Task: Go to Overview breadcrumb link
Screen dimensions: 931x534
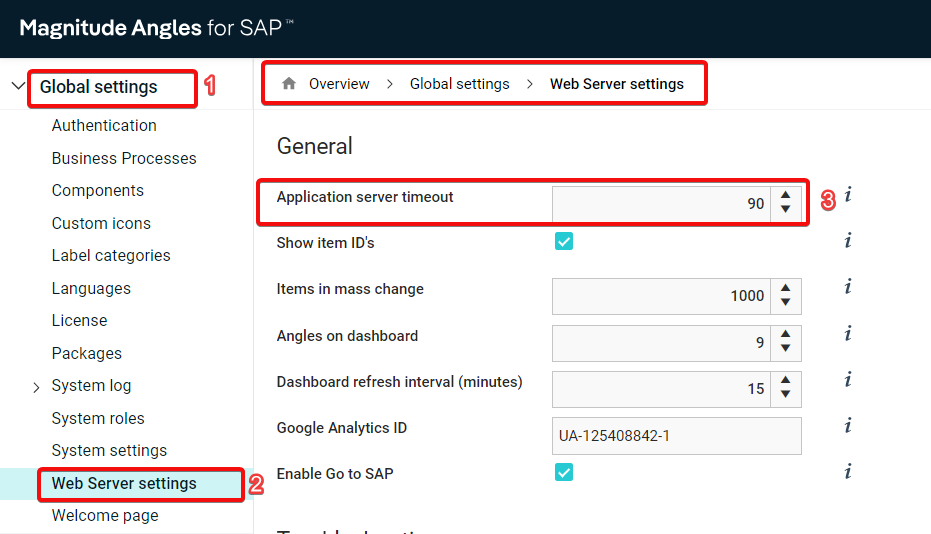Action: tap(339, 84)
